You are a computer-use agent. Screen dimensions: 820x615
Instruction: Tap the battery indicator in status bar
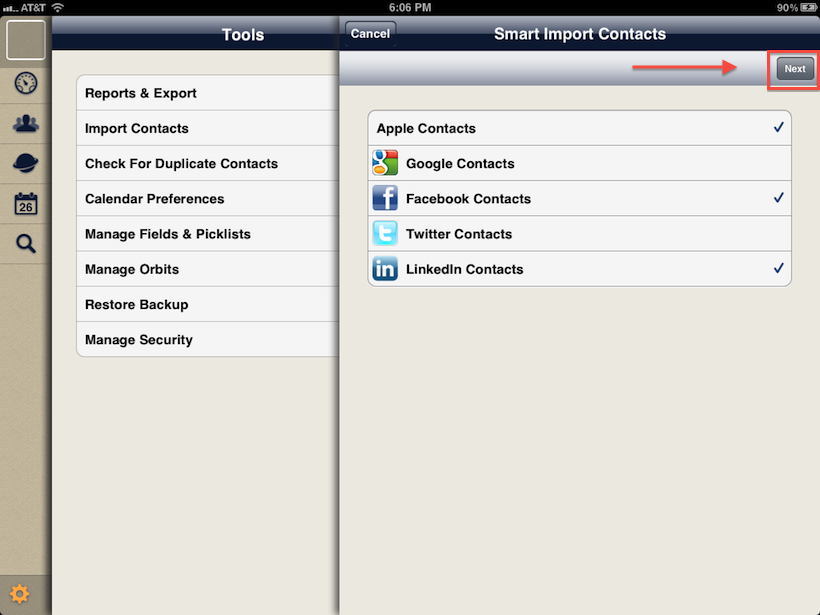coord(803,7)
